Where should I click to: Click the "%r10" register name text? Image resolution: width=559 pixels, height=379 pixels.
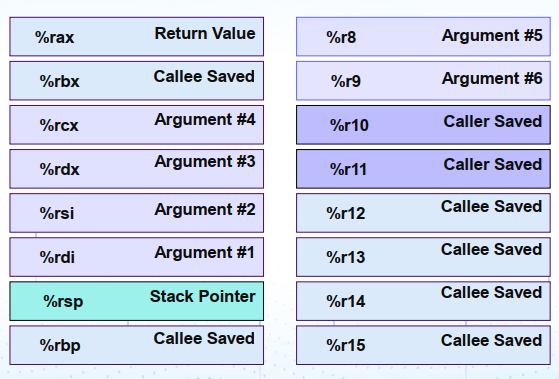tap(349, 125)
